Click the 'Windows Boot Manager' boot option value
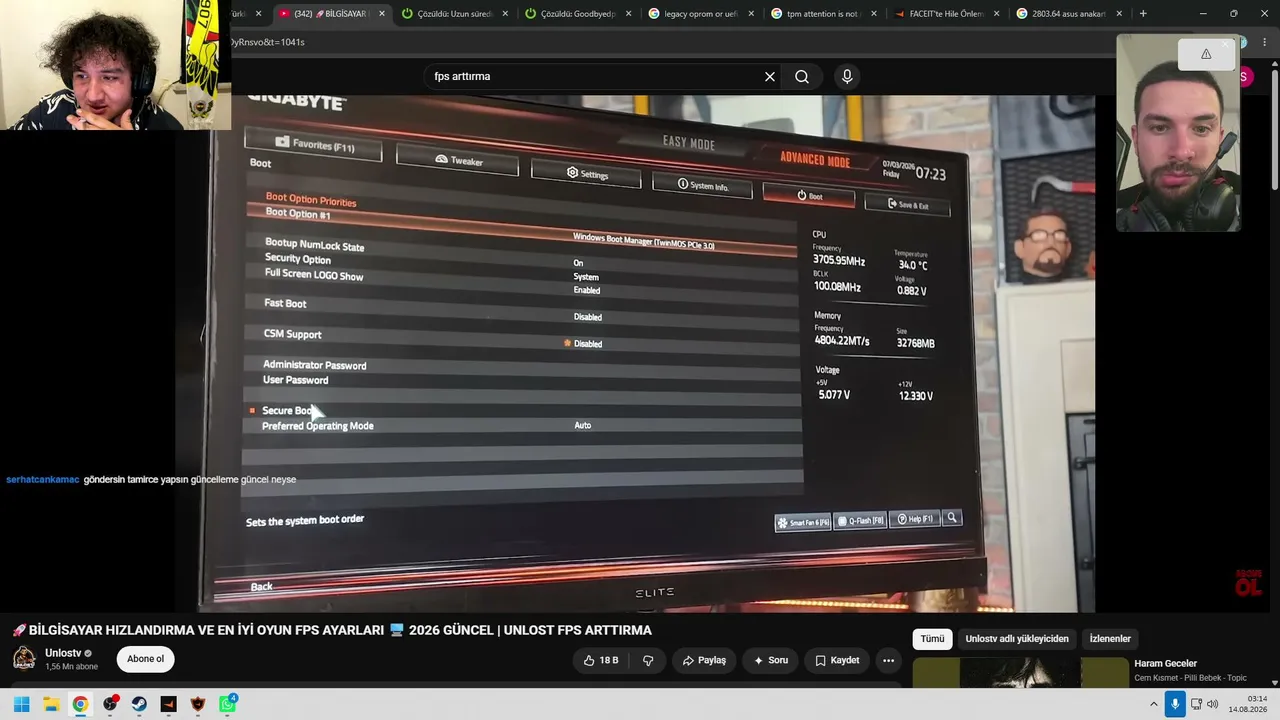The image size is (1280, 720). tap(644, 241)
